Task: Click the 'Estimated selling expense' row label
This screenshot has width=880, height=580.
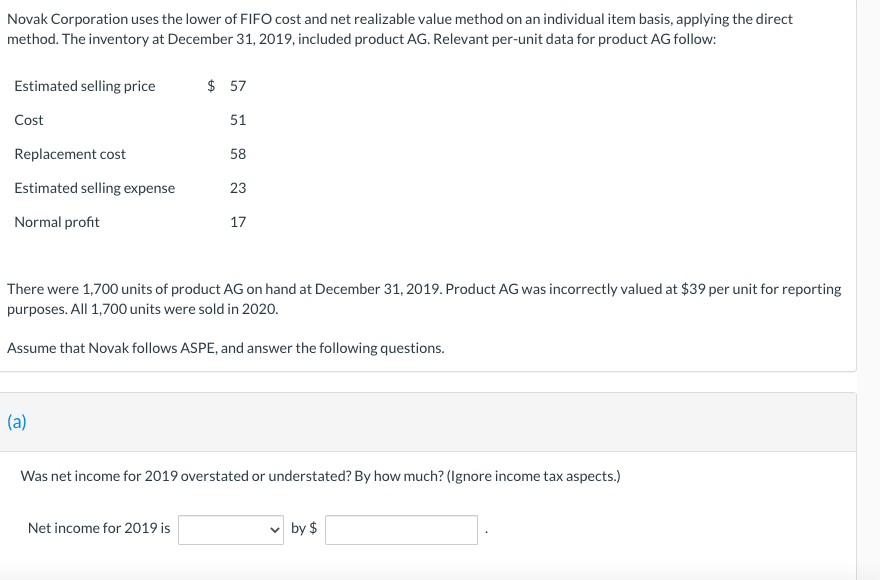Action: coord(95,188)
